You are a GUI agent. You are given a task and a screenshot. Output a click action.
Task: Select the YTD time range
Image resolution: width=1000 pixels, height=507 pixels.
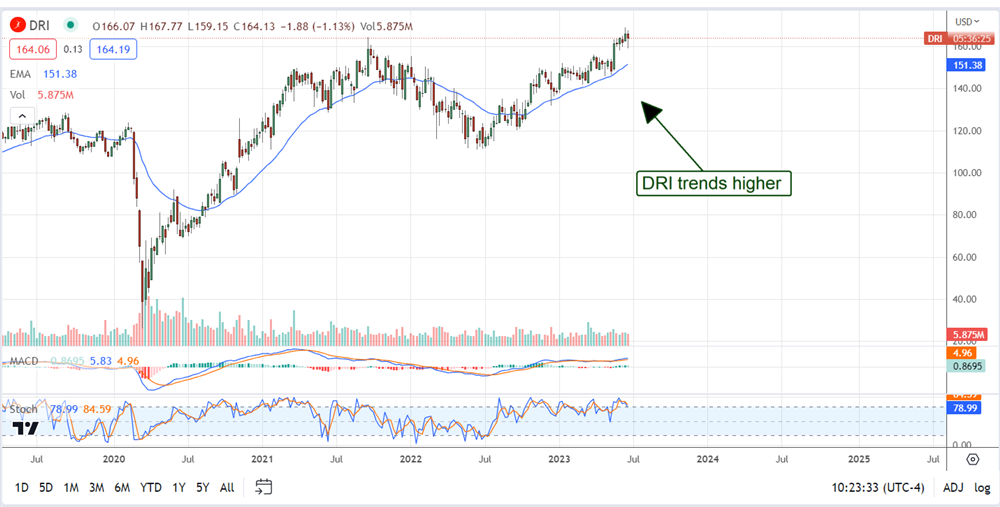coord(150,487)
